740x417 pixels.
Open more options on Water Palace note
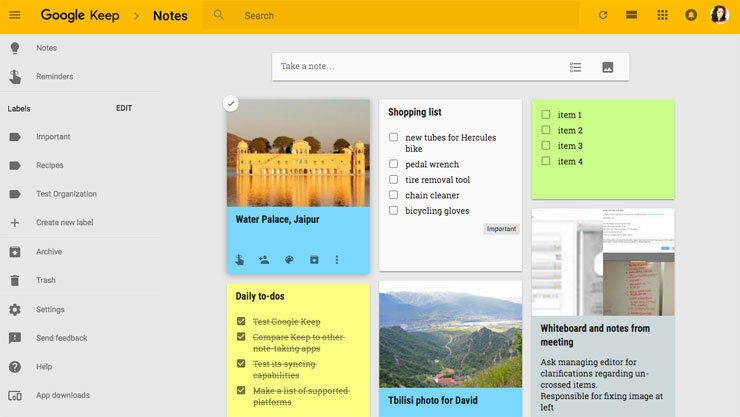[336, 259]
